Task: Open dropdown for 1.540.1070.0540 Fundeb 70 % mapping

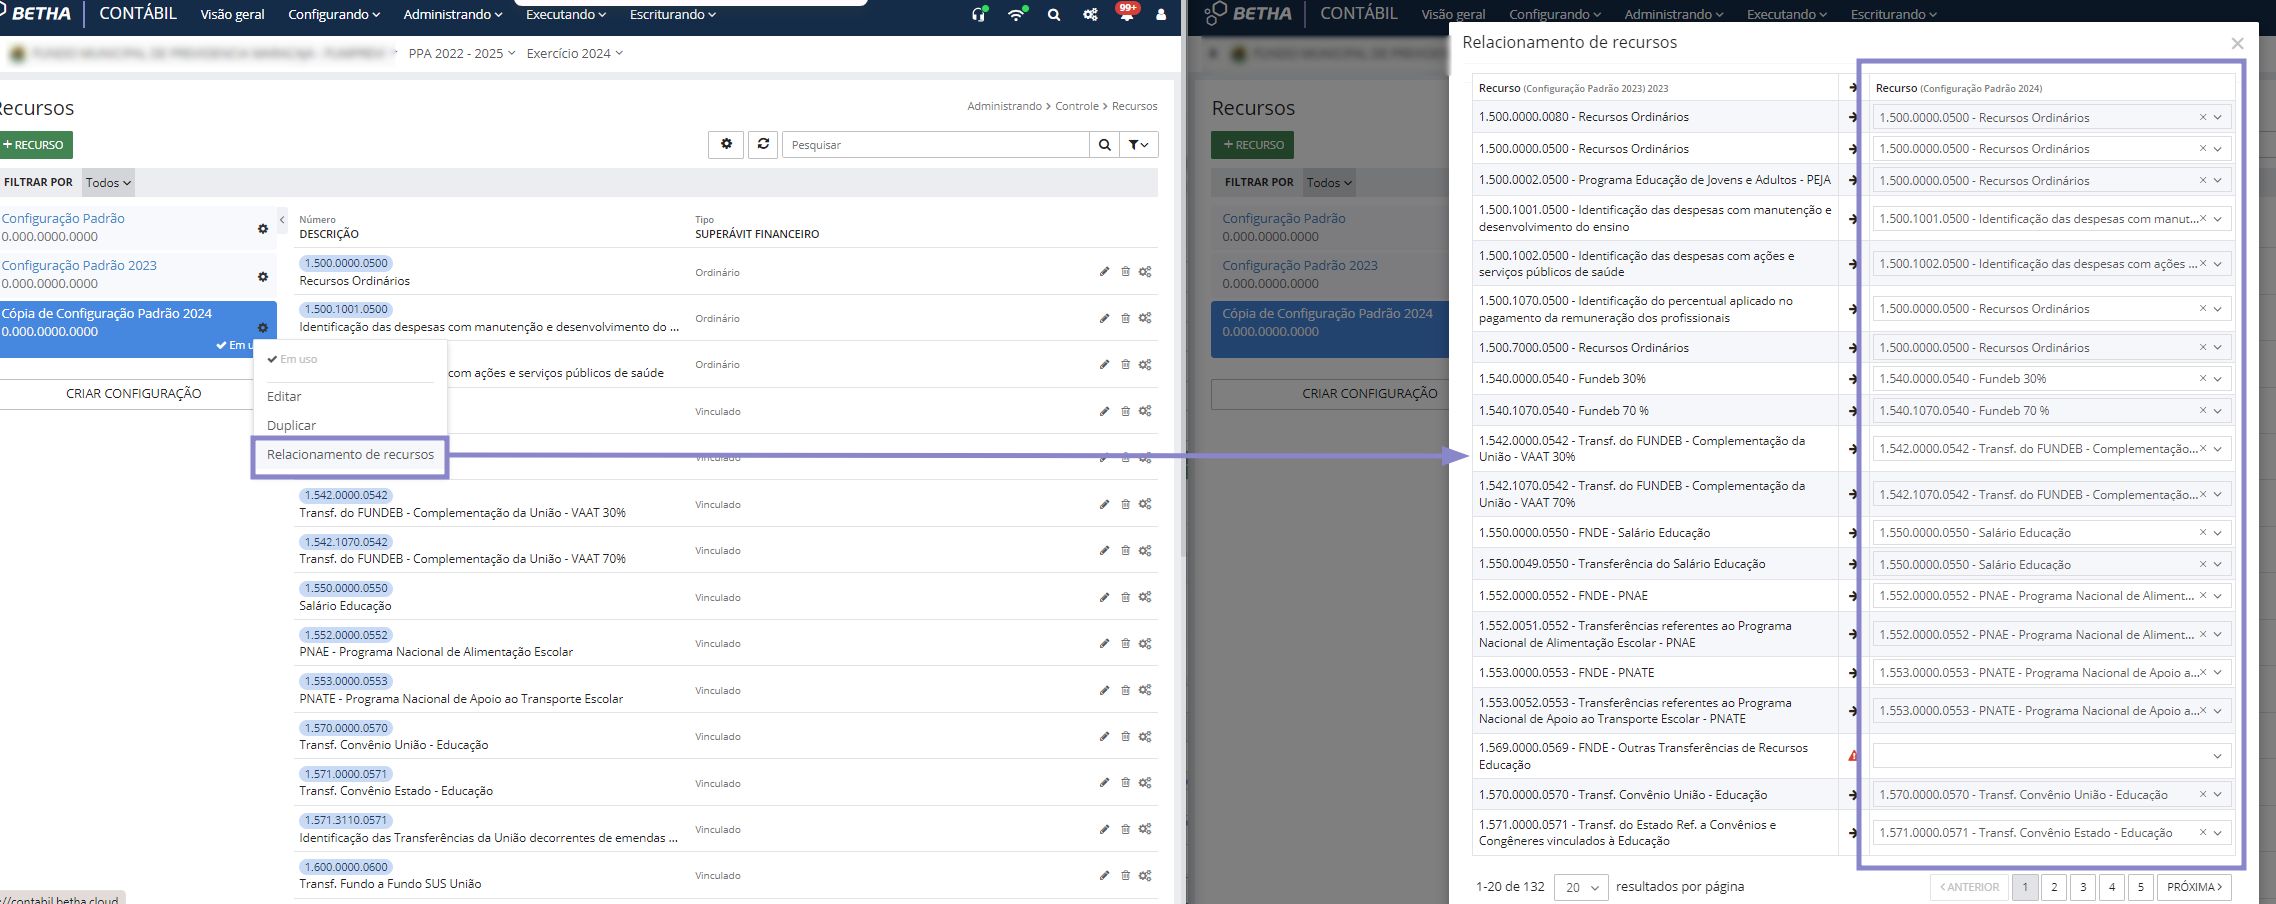Action: (2217, 411)
